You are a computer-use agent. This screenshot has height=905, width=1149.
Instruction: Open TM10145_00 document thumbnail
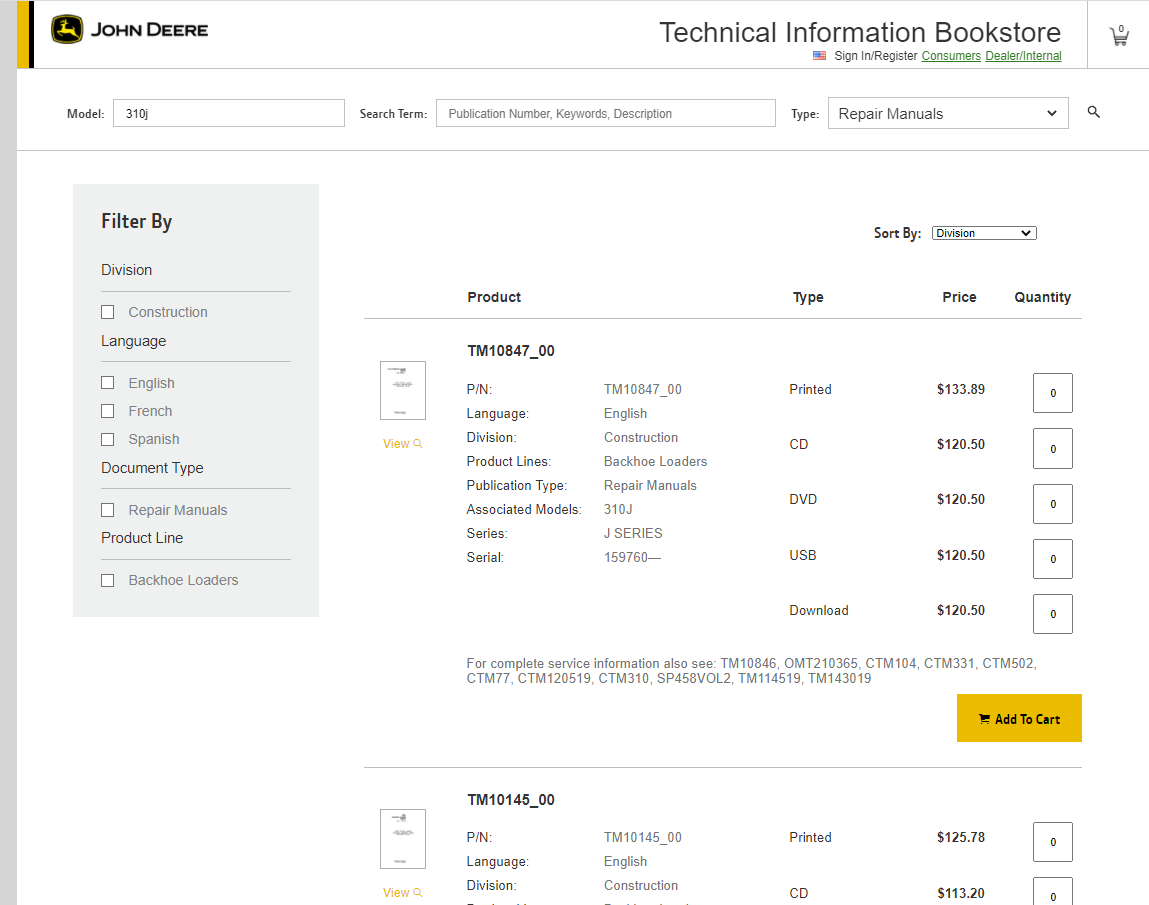pyautogui.click(x=403, y=839)
